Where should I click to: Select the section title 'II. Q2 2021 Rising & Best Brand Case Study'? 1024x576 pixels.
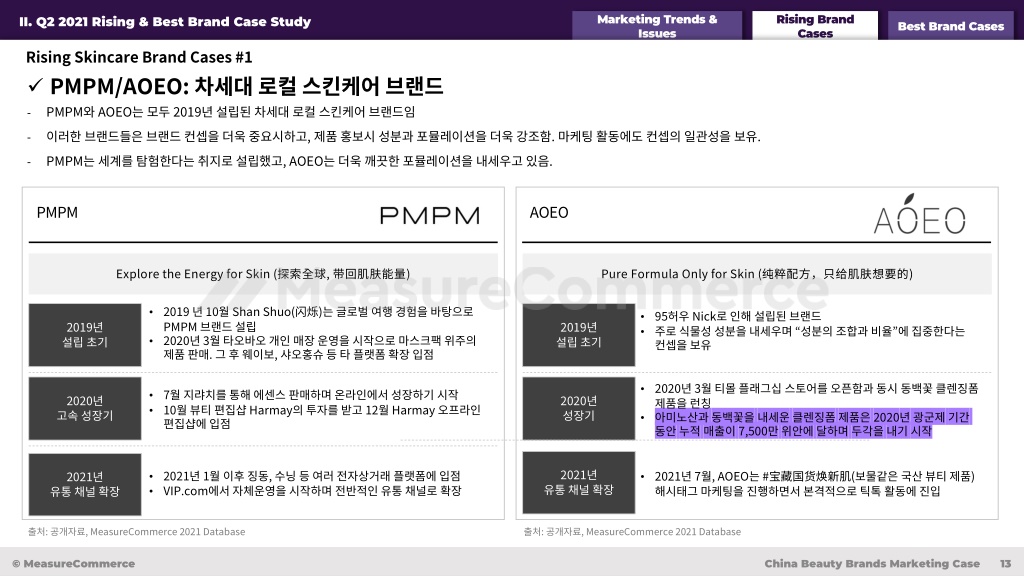point(165,22)
